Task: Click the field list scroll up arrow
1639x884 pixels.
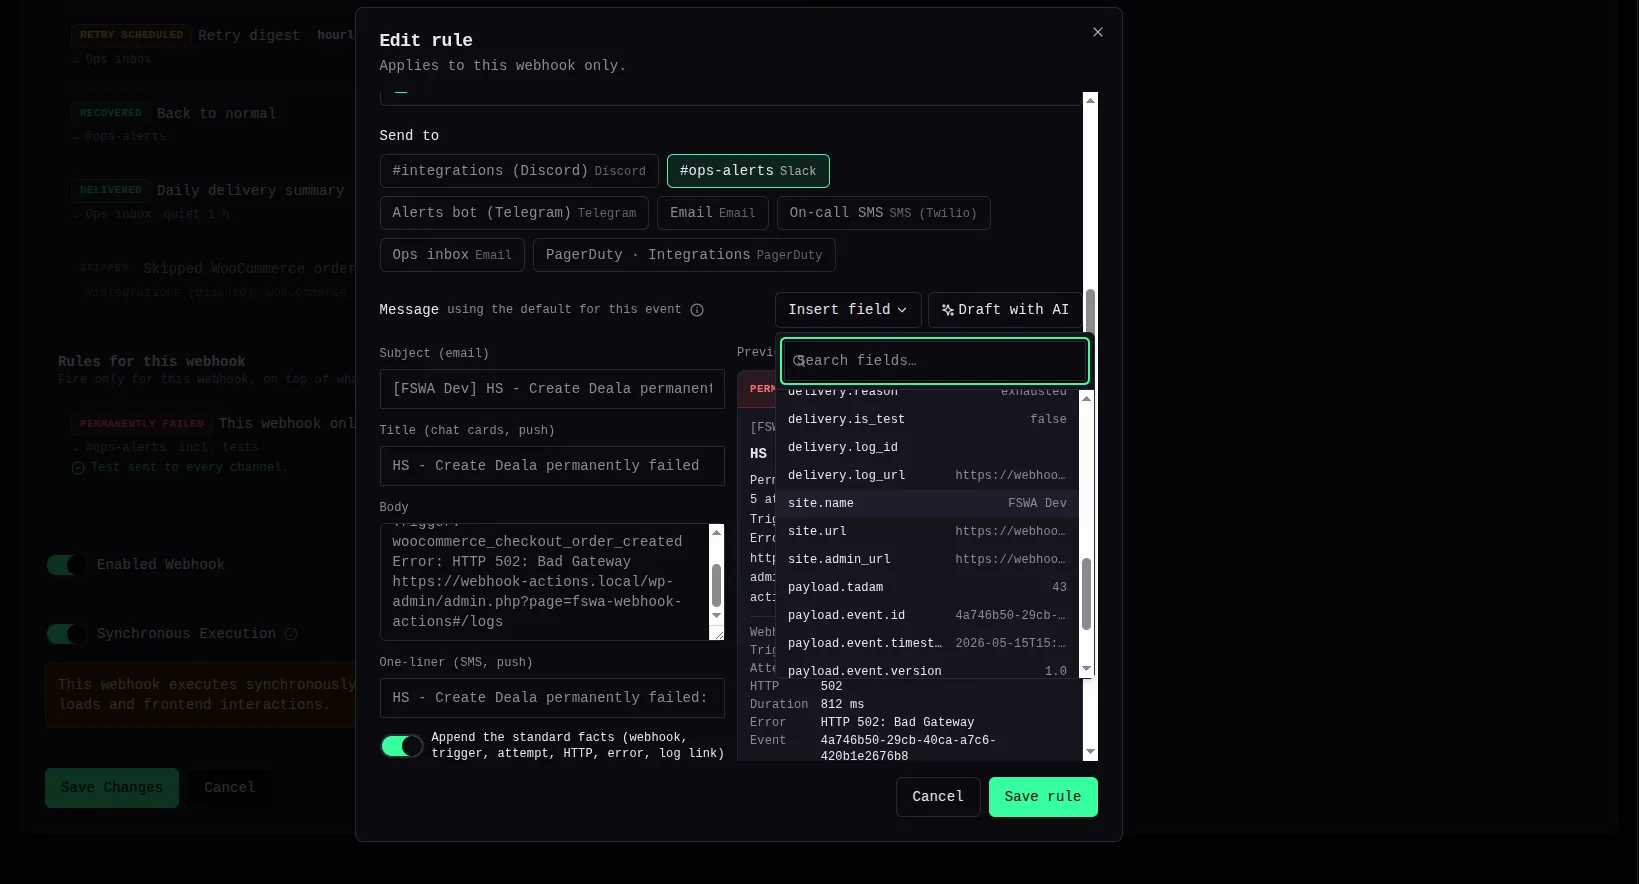Action: click(1087, 398)
